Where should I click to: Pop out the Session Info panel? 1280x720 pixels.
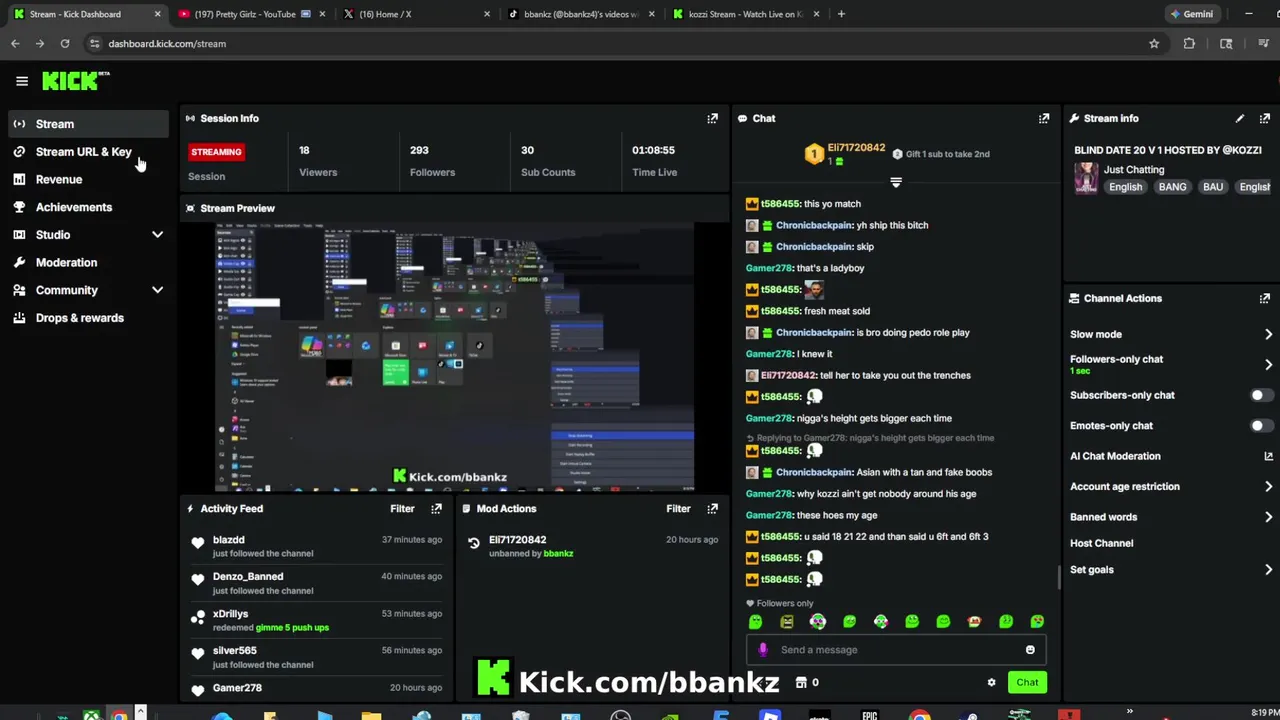pyautogui.click(x=712, y=118)
